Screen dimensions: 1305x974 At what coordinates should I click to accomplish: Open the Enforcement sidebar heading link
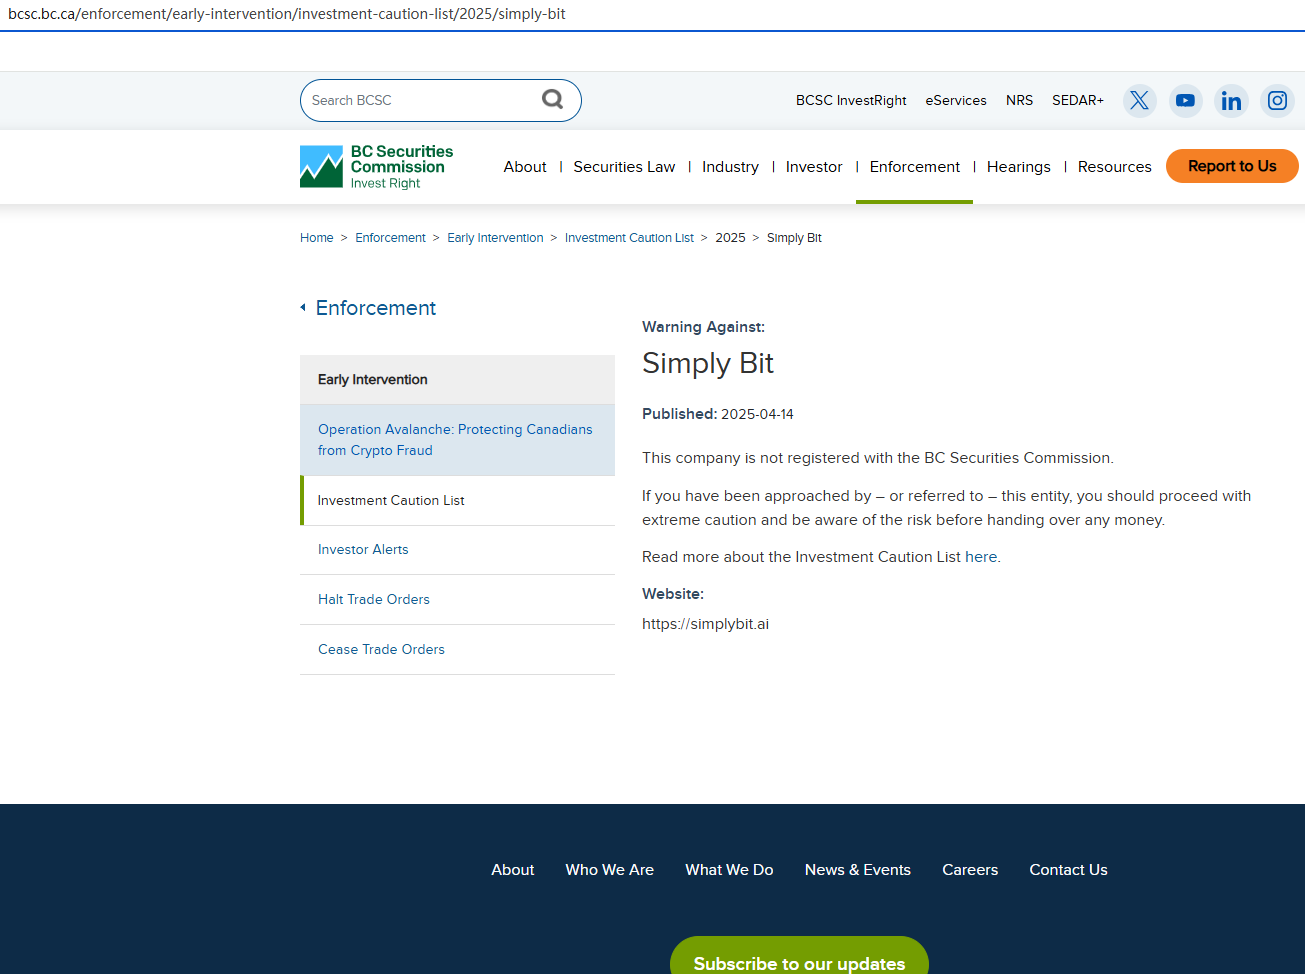[x=376, y=308]
